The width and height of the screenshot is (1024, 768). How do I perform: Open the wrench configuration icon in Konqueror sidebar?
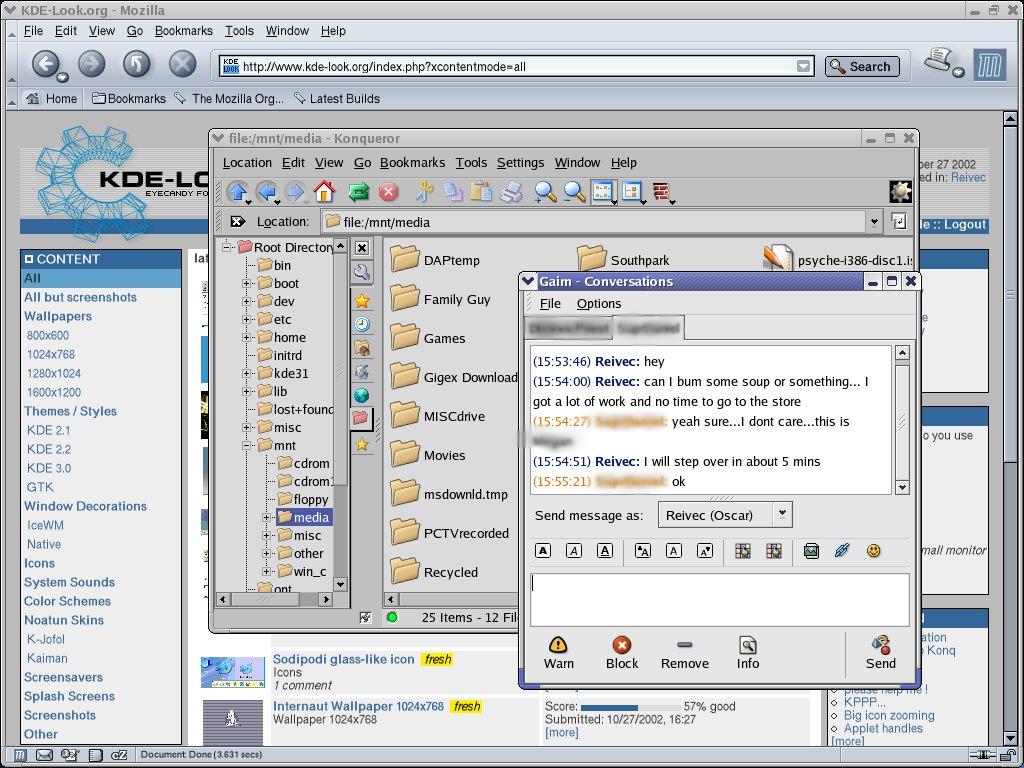pos(362,272)
